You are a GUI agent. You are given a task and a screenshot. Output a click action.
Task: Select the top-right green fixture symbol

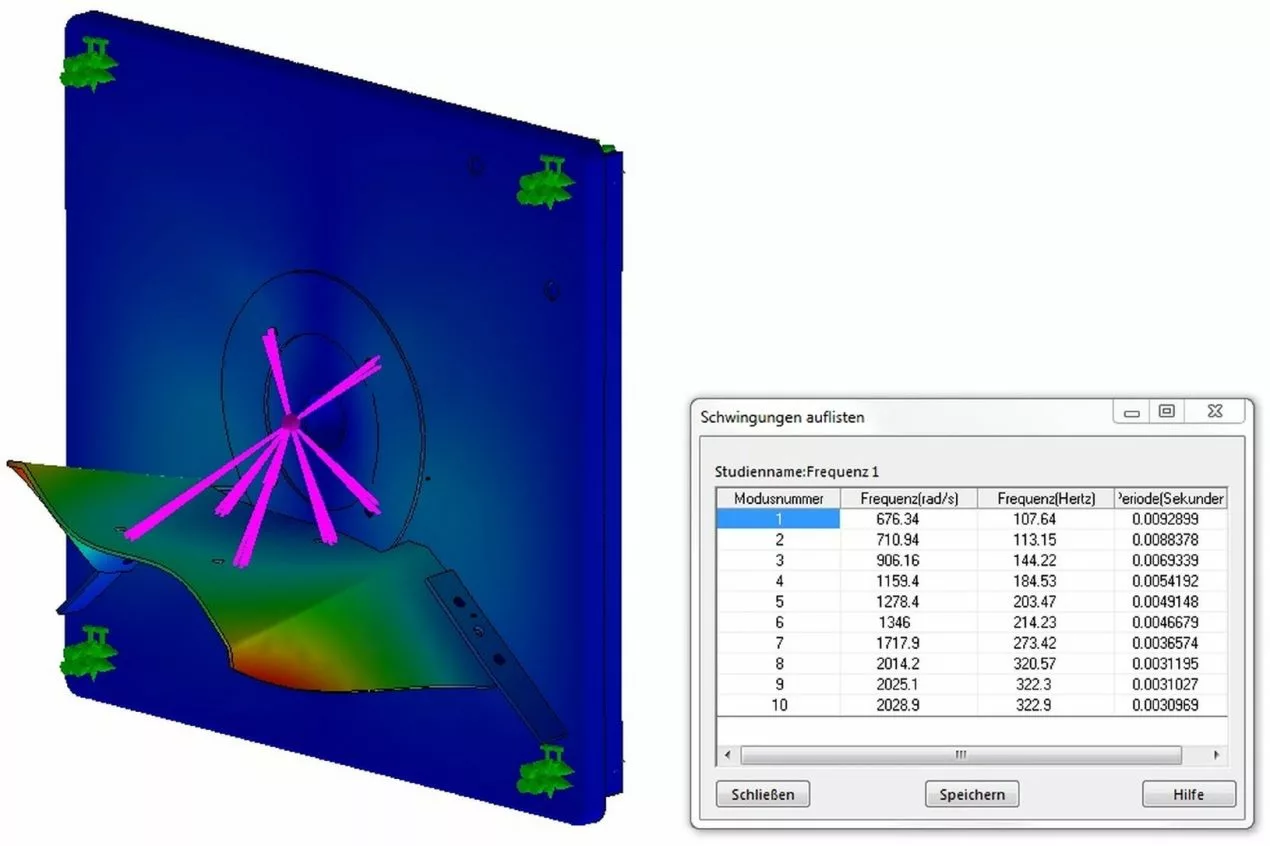tap(546, 183)
